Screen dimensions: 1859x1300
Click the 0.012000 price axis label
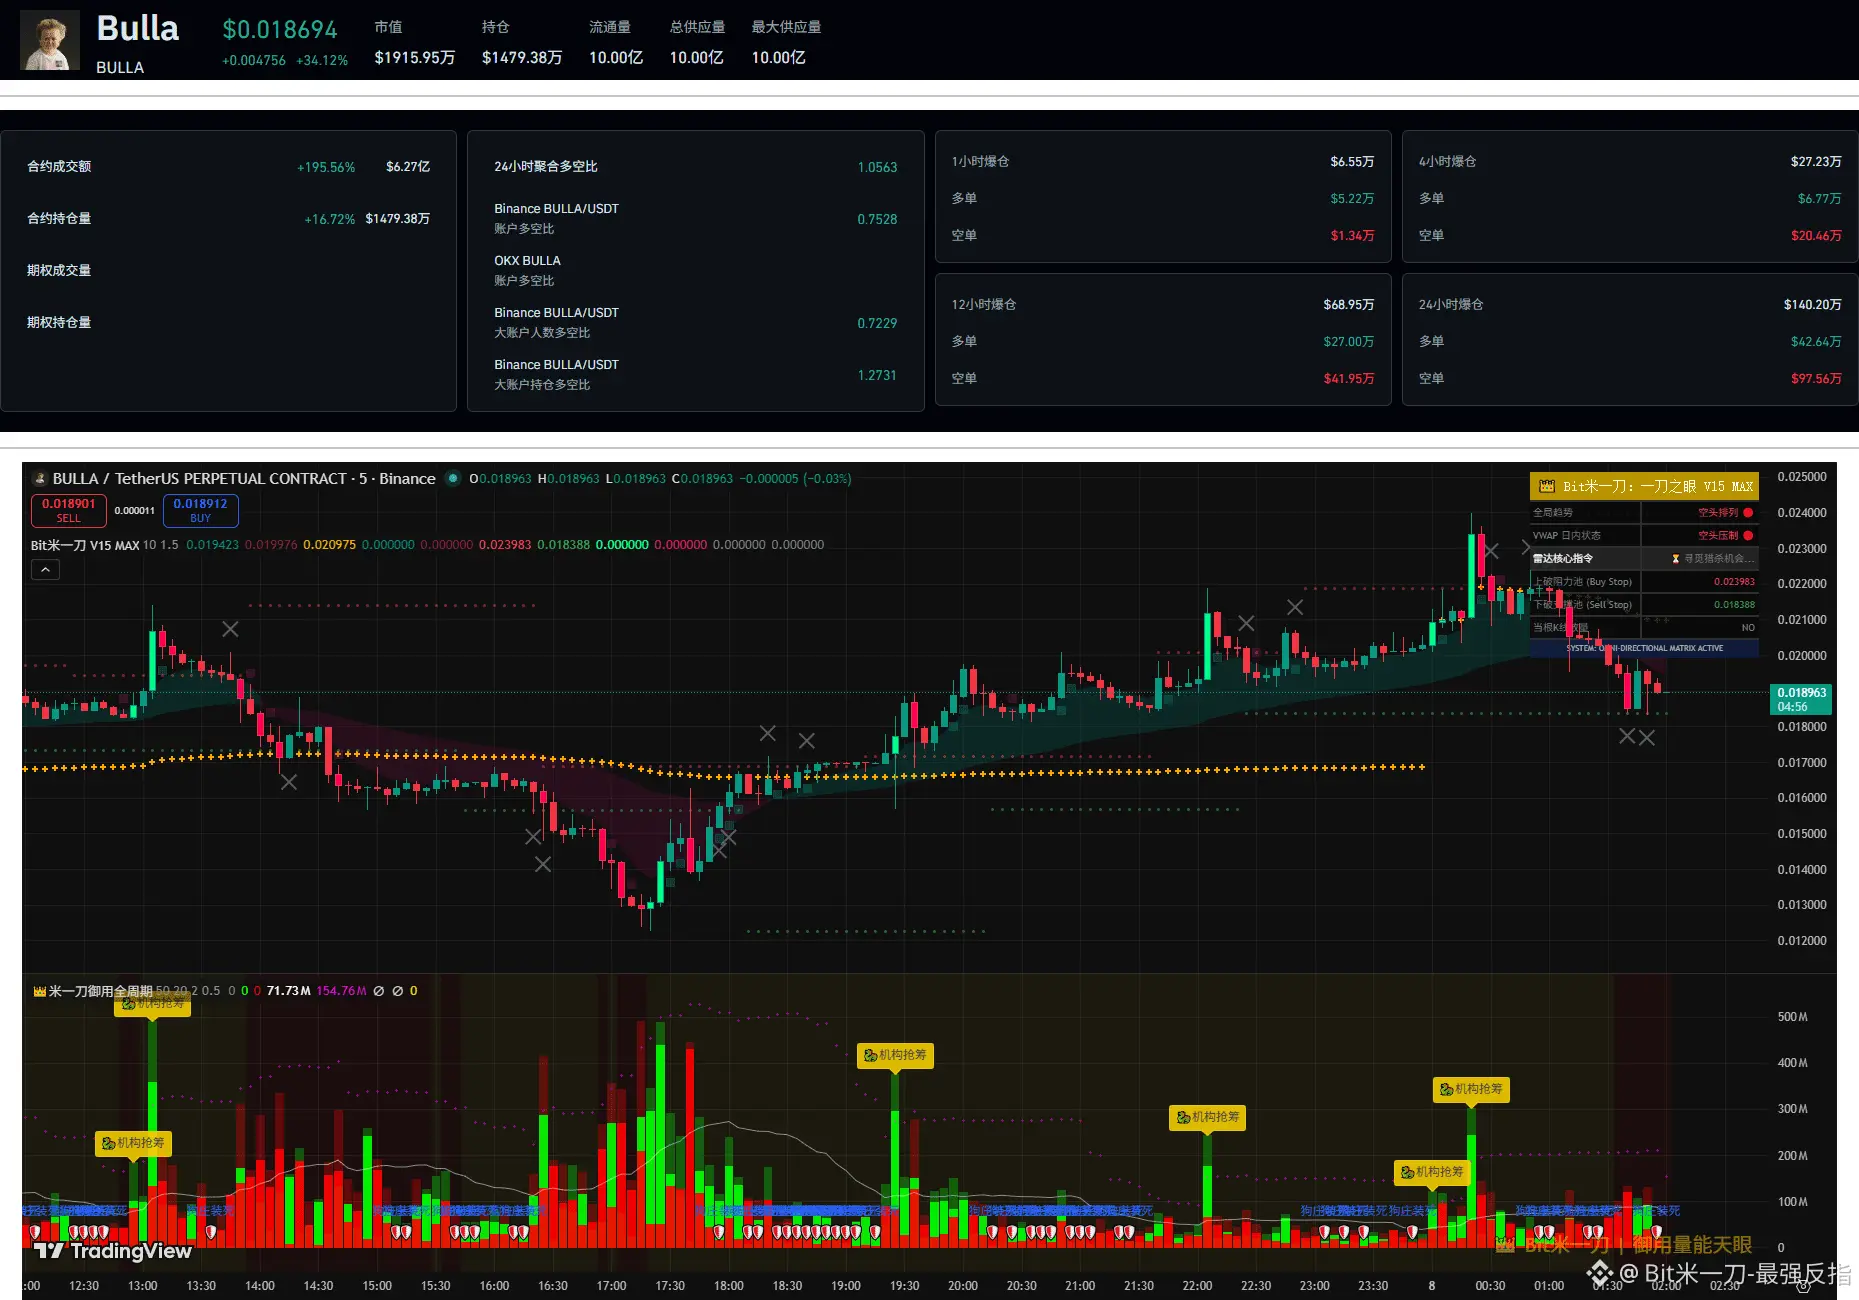(1802, 941)
